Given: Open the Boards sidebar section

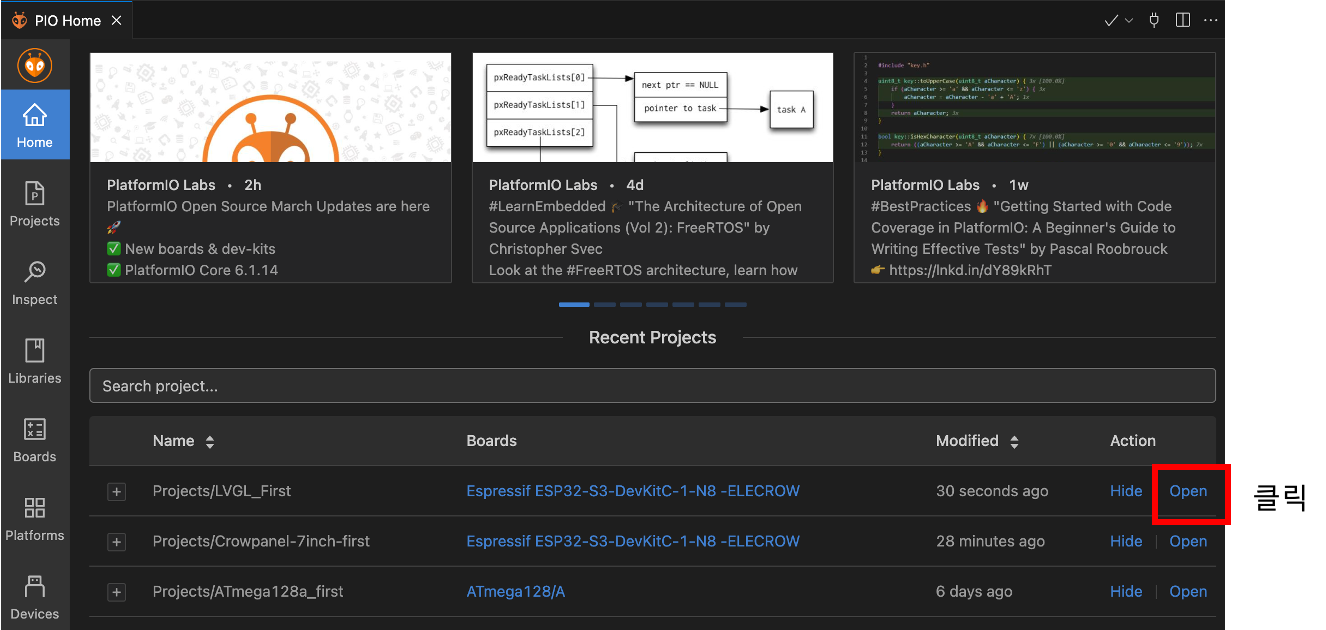Looking at the screenshot, I should point(35,440).
